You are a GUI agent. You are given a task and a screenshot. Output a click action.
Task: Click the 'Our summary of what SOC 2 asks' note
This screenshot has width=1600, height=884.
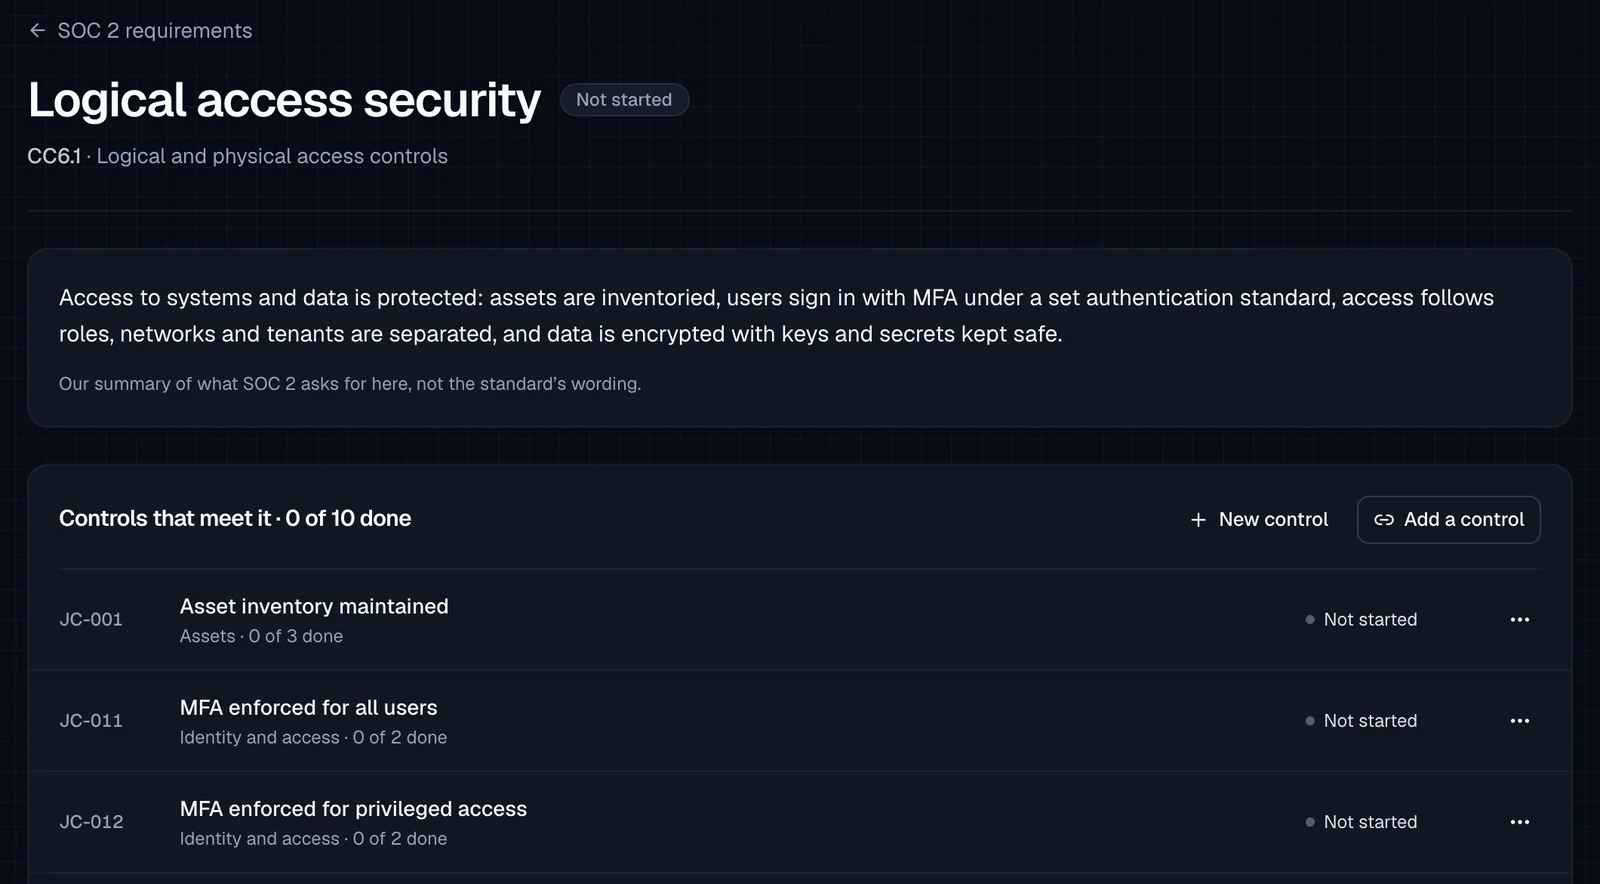(x=350, y=384)
